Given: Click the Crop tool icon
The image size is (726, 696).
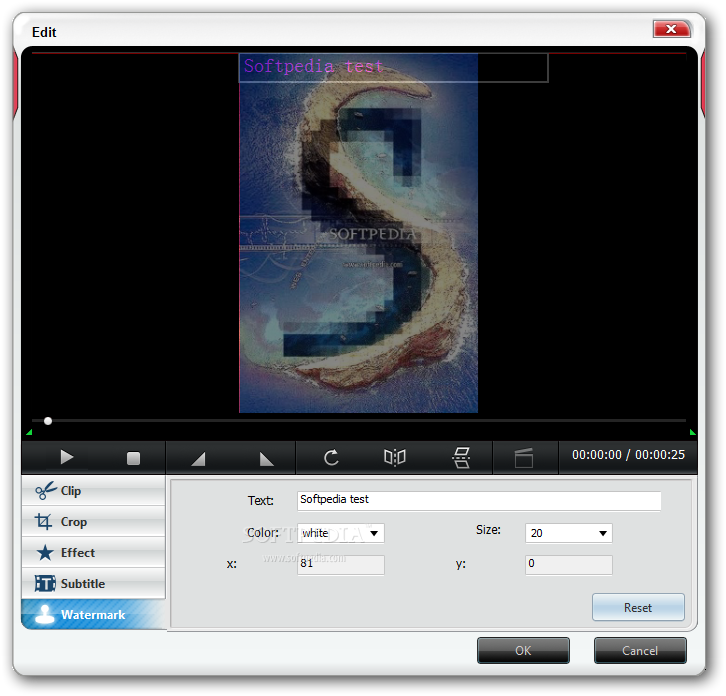Looking at the screenshot, I should click(44, 521).
